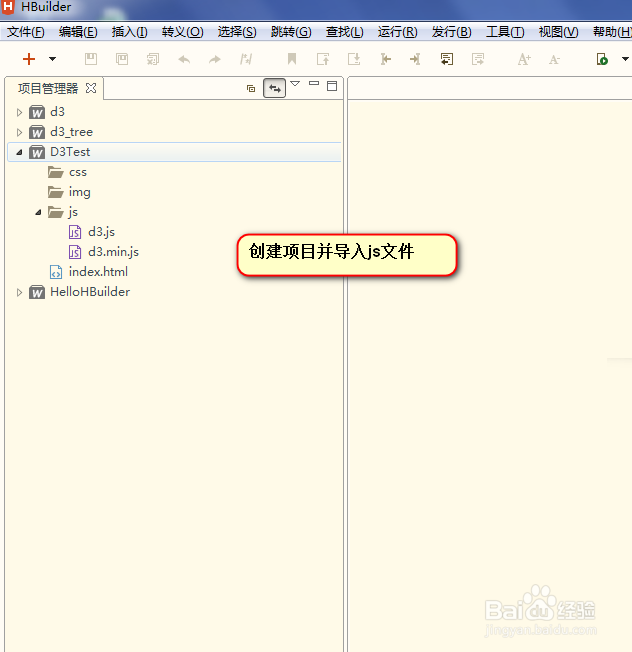Screen dimensions: 632x652
Task: Select the 项目管理器 tab
Action: point(48,89)
